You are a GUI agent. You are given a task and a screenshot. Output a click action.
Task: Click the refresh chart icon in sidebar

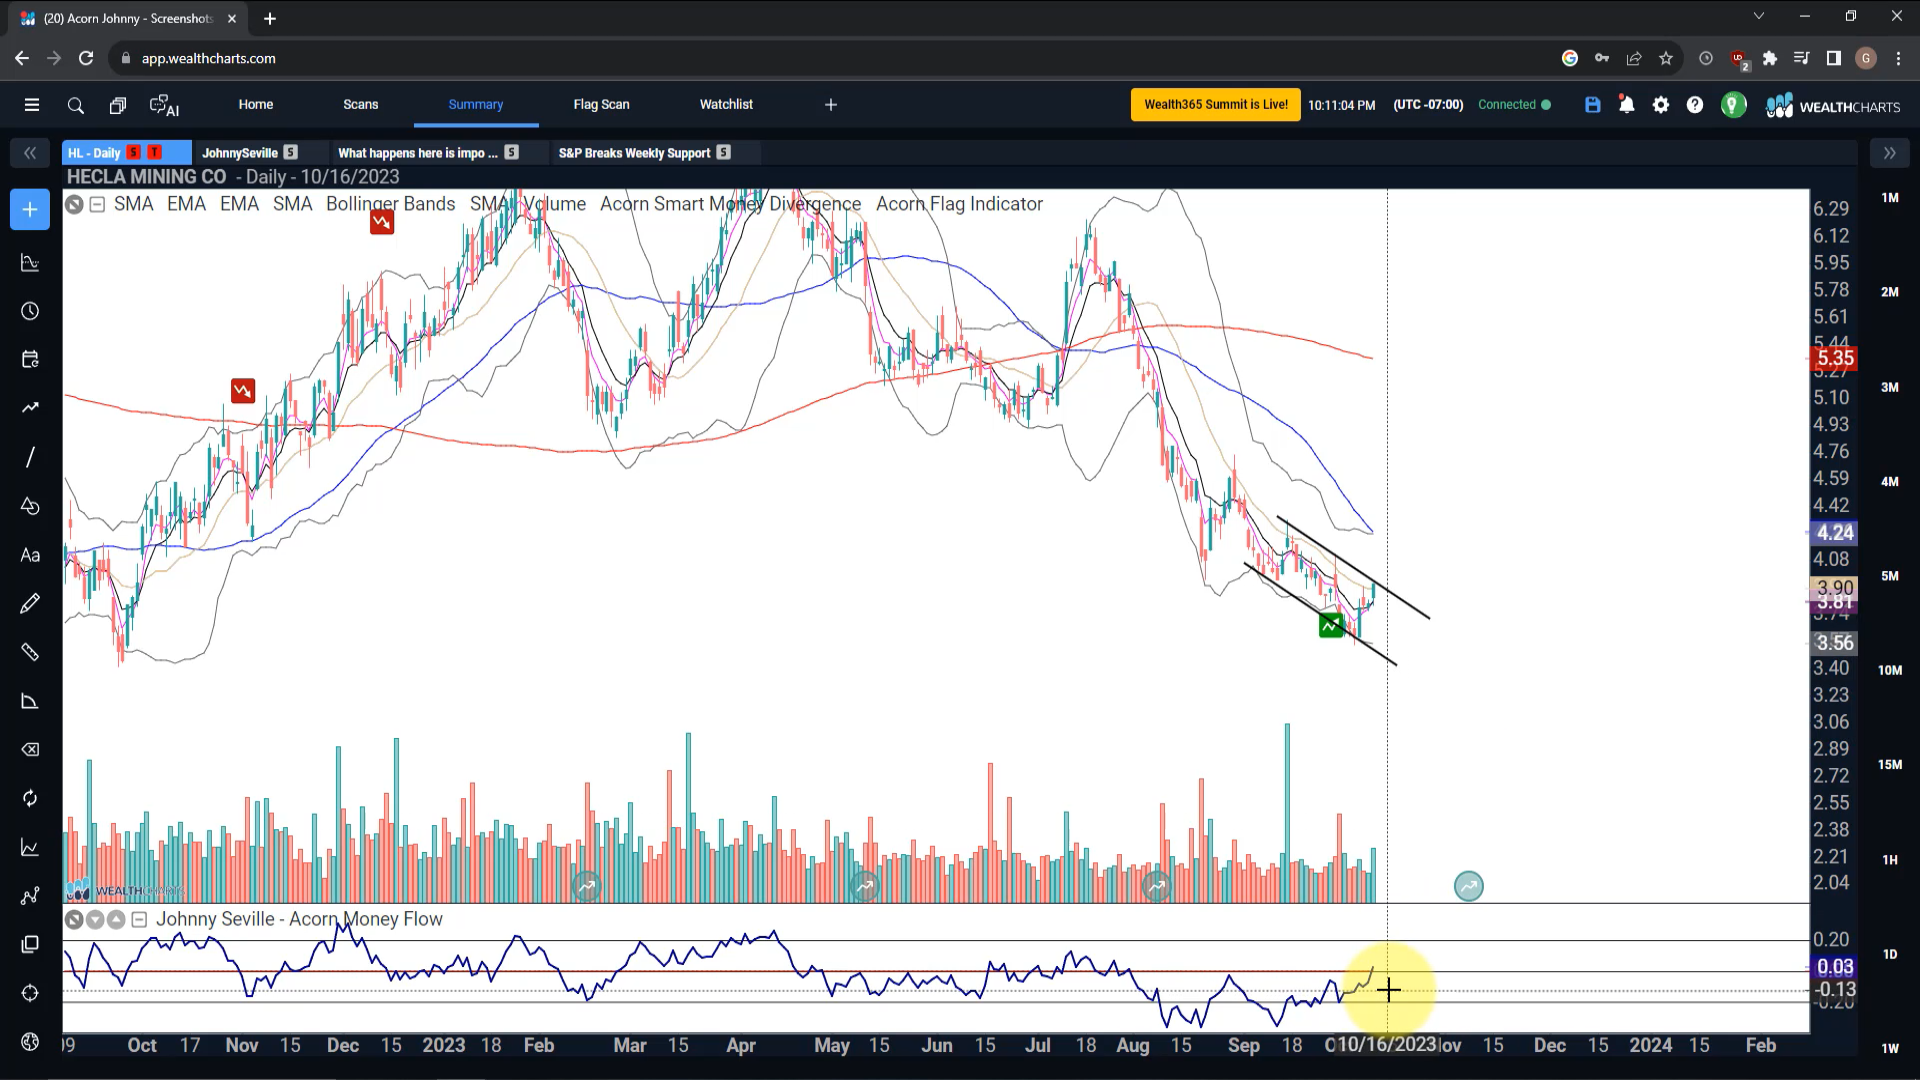pyautogui.click(x=30, y=798)
